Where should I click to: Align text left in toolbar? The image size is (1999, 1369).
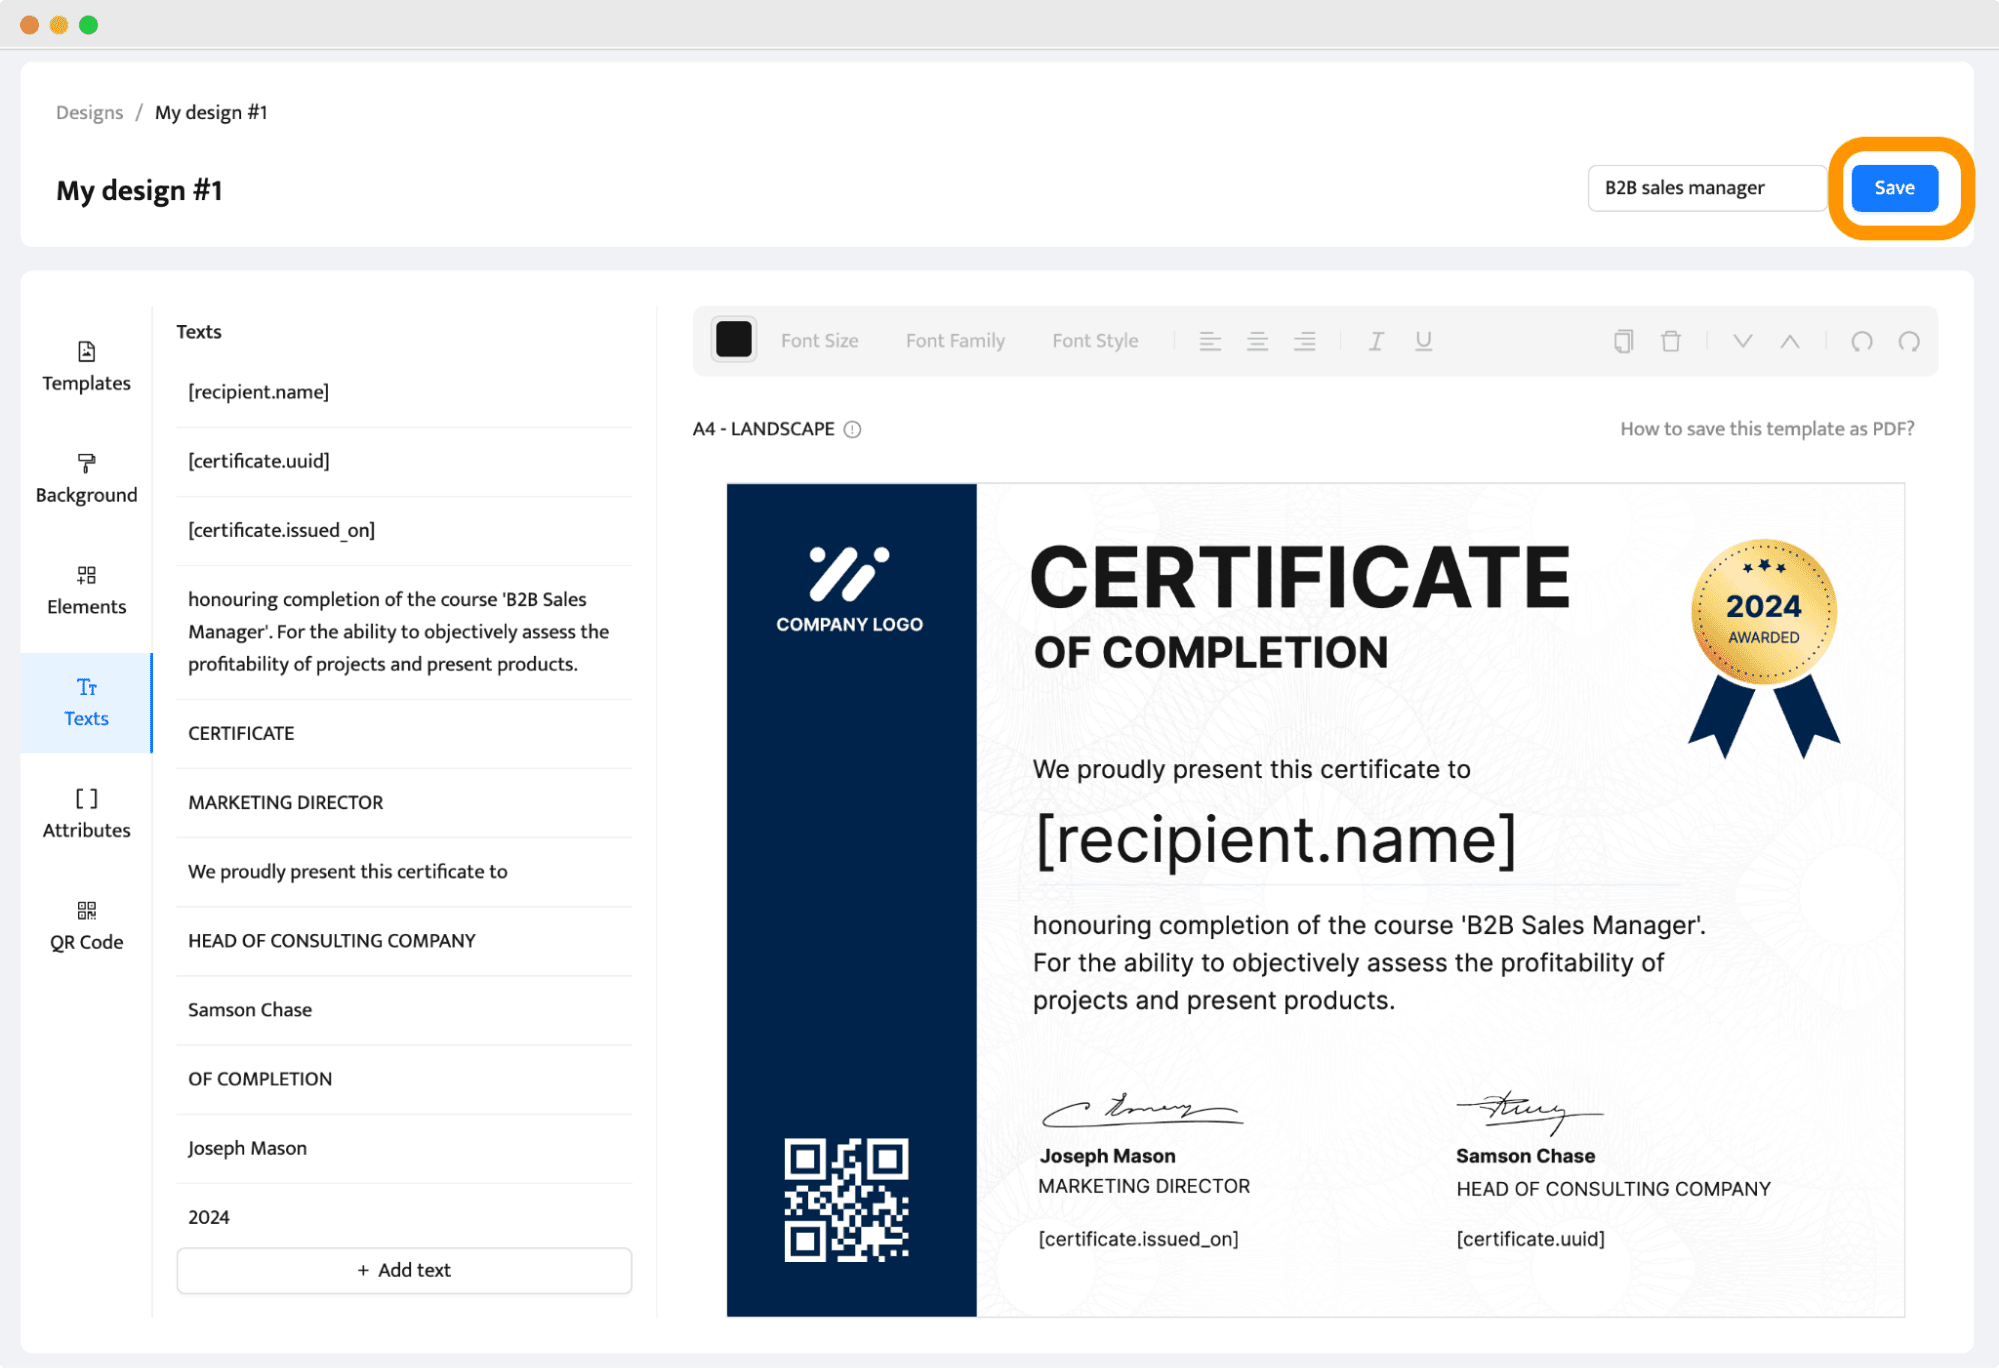click(x=1210, y=341)
